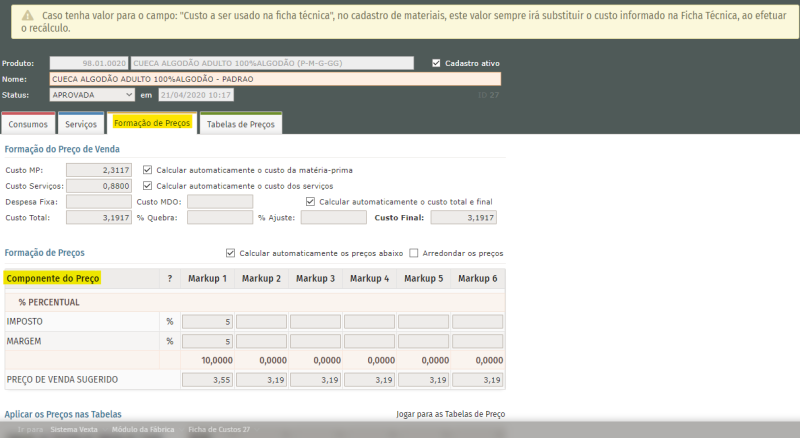The image size is (800, 438).
Task: Click Sistema Vesta in bottom breadcrumb
Action: coord(74,429)
